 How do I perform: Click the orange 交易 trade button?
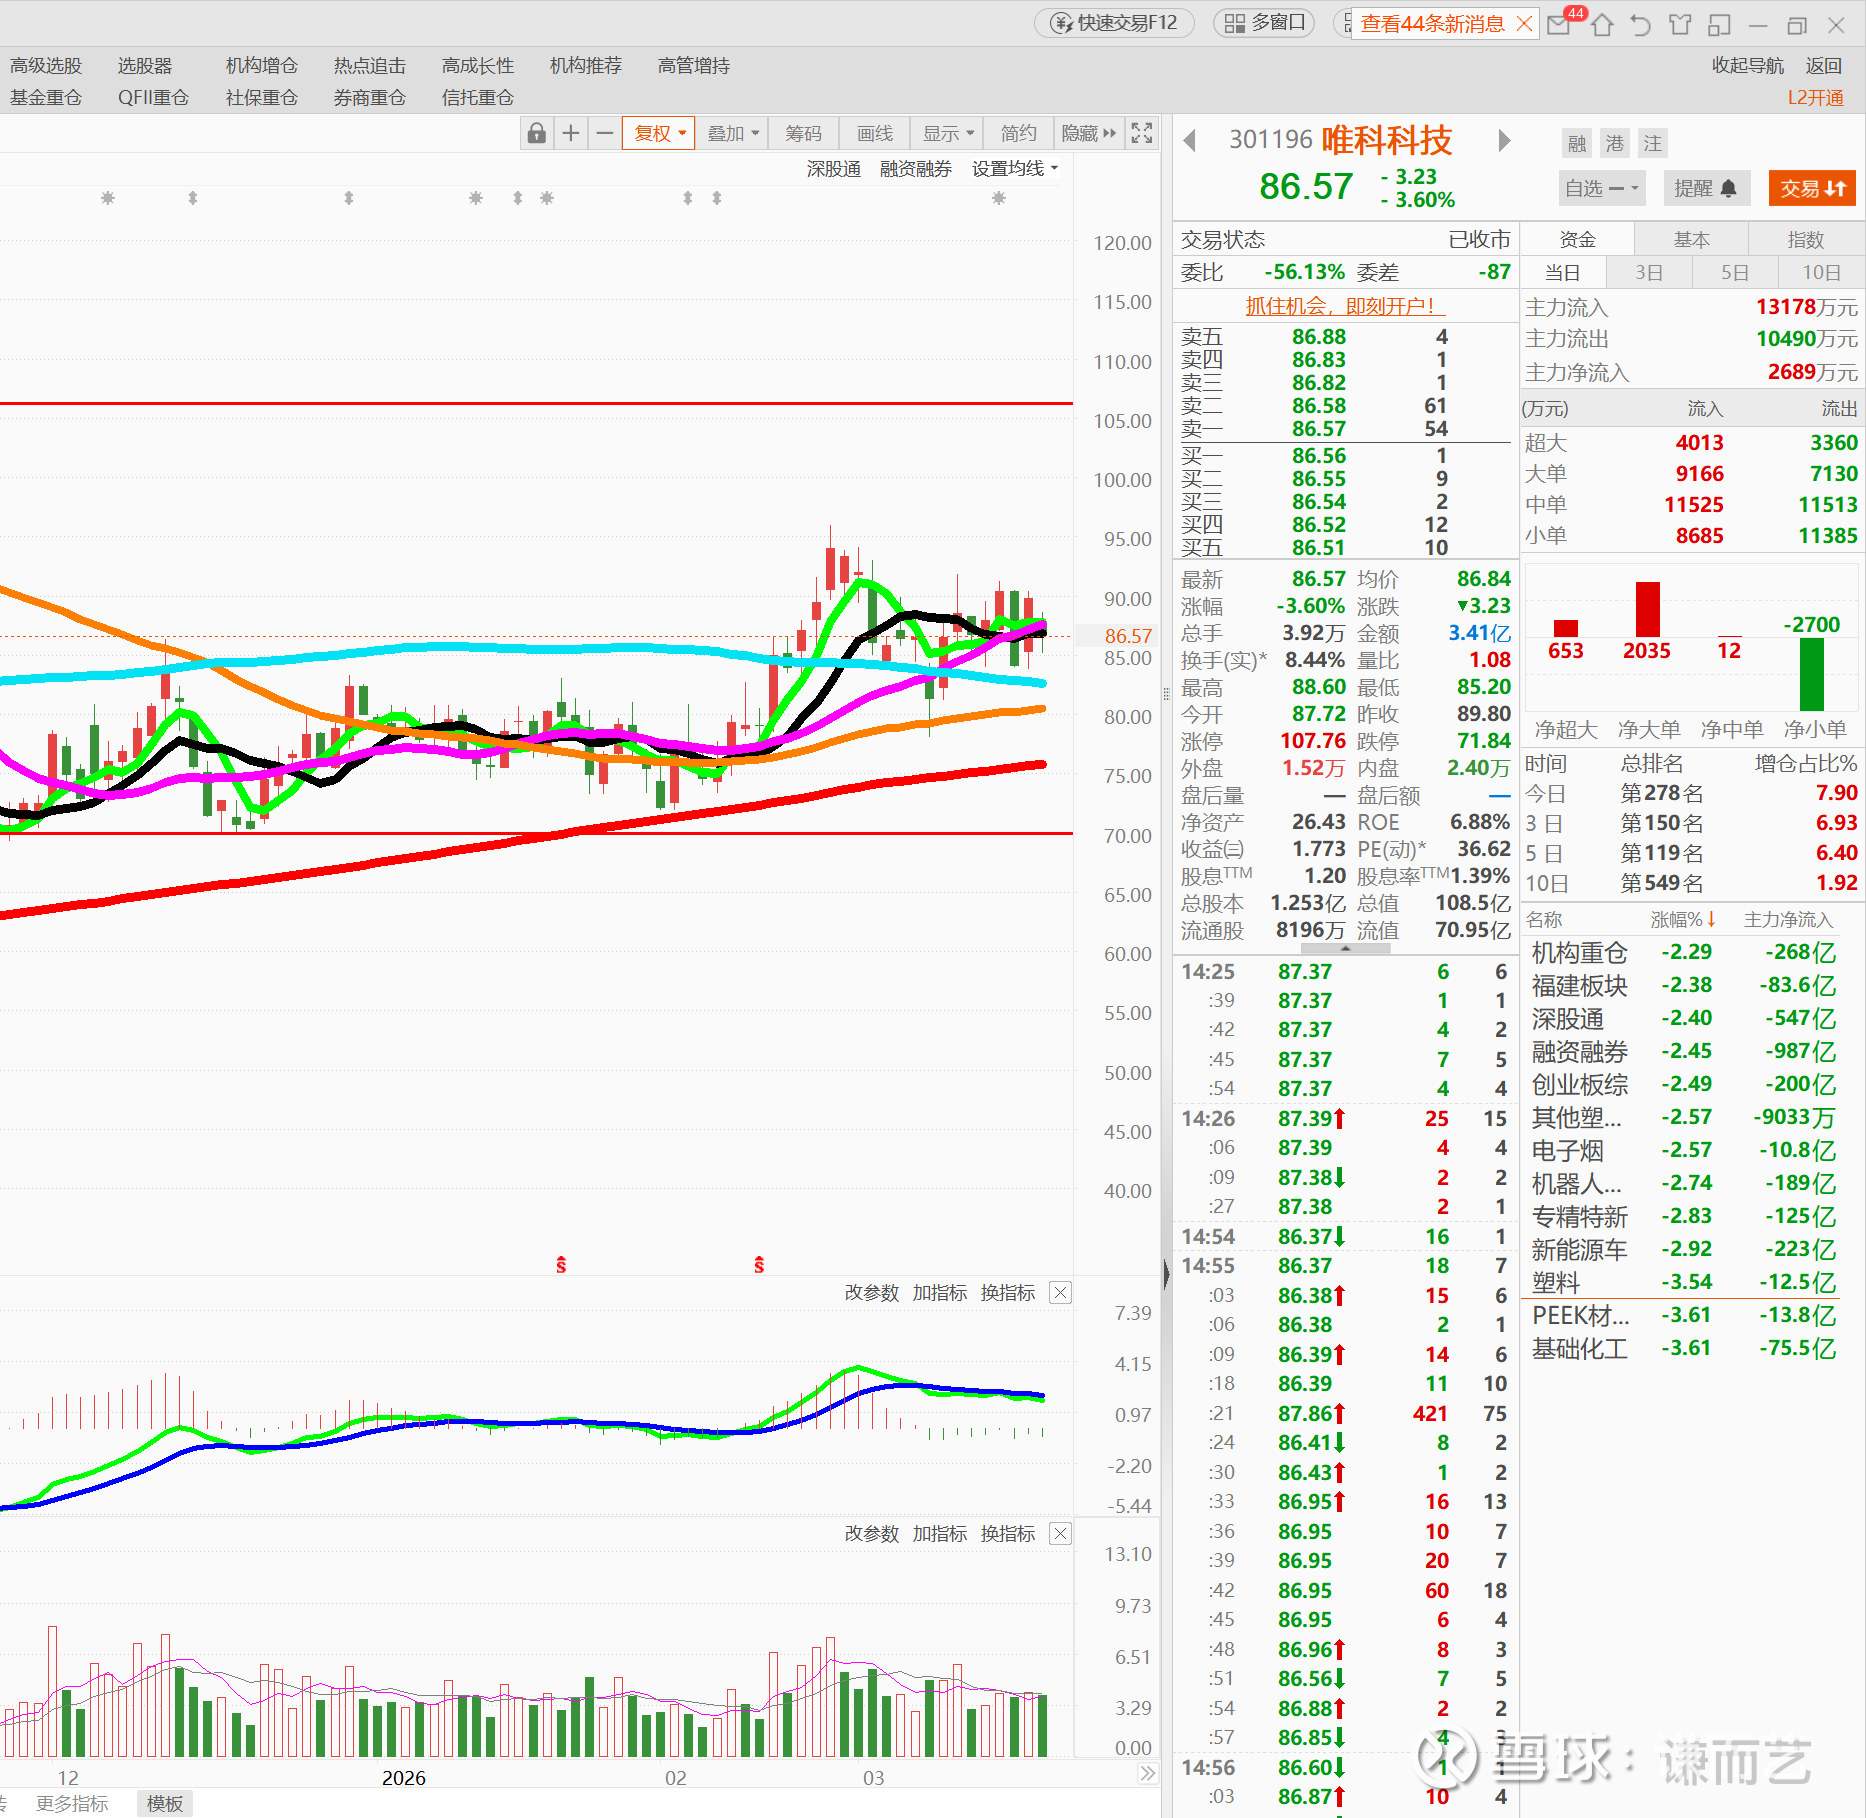[1812, 188]
